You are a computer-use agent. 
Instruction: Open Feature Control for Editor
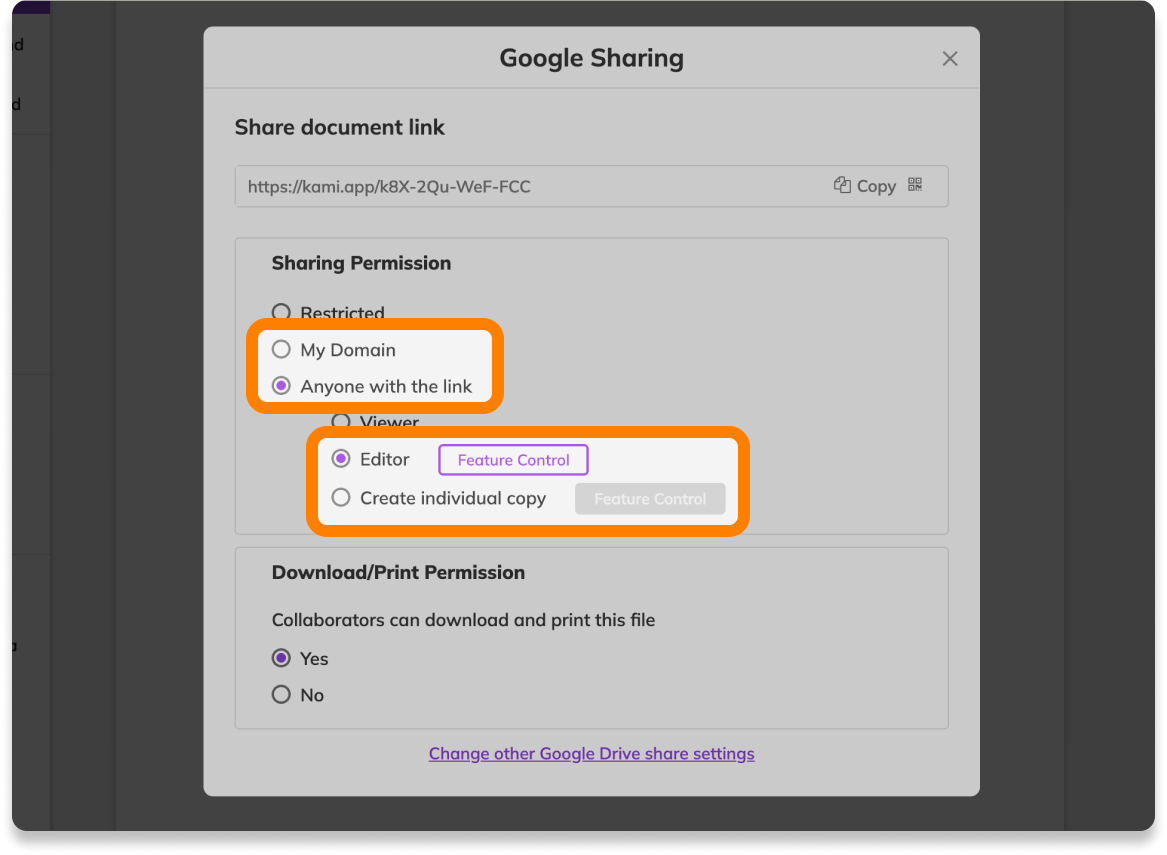(x=513, y=460)
